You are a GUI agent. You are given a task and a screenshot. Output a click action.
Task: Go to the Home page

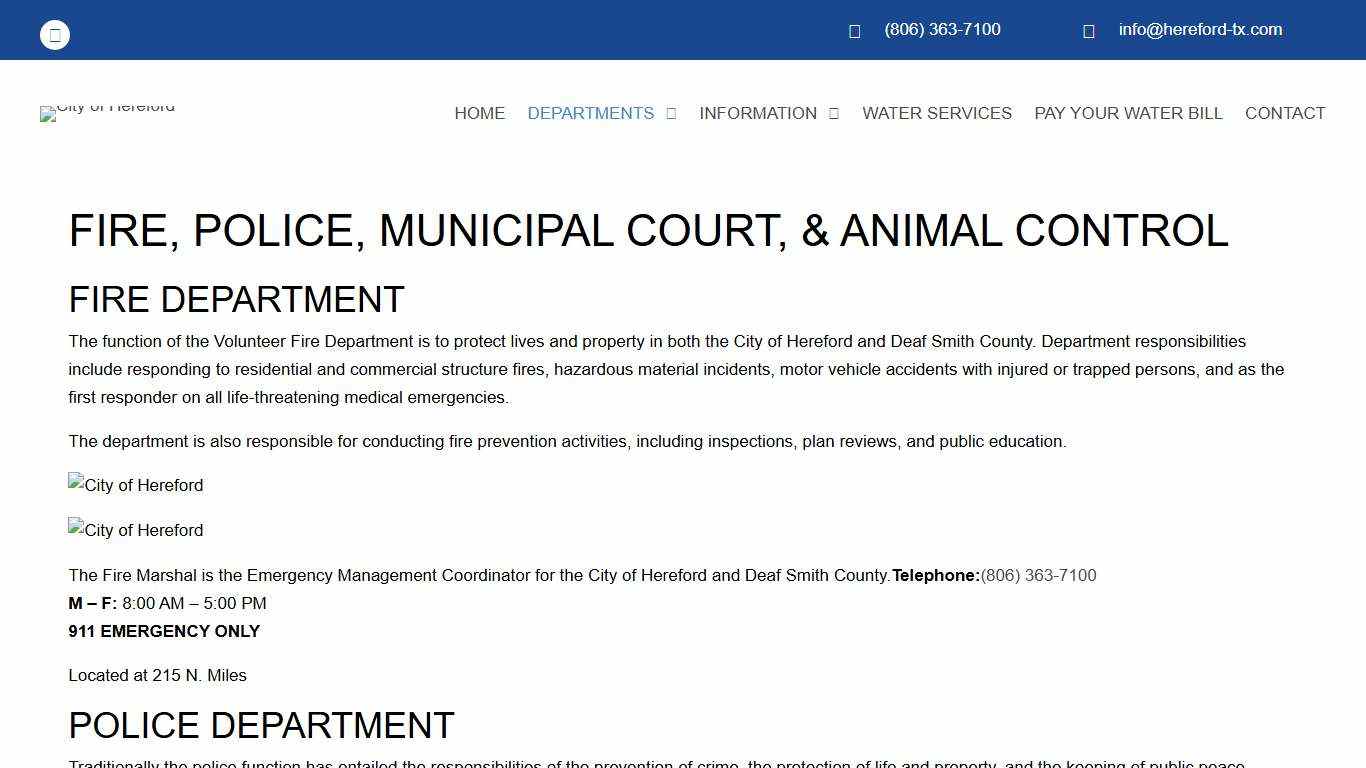click(479, 114)
